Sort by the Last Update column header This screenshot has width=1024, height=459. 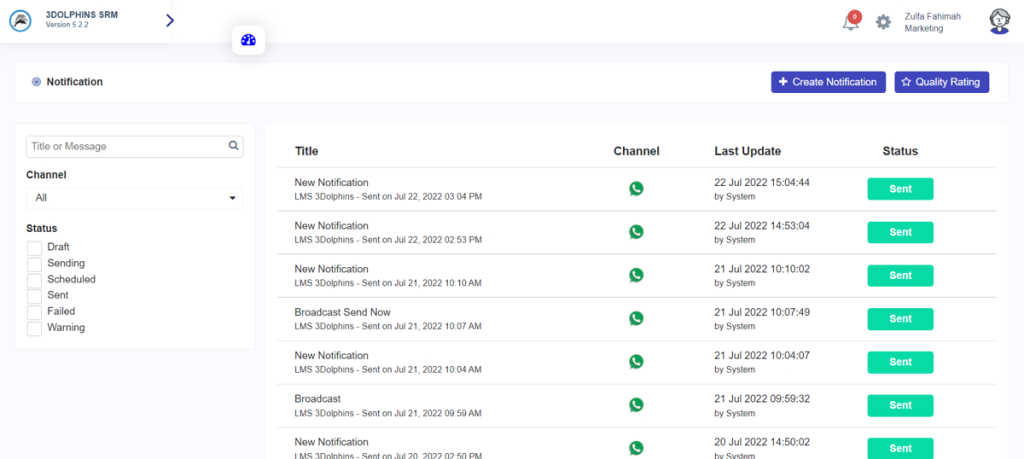pos(747,151)
